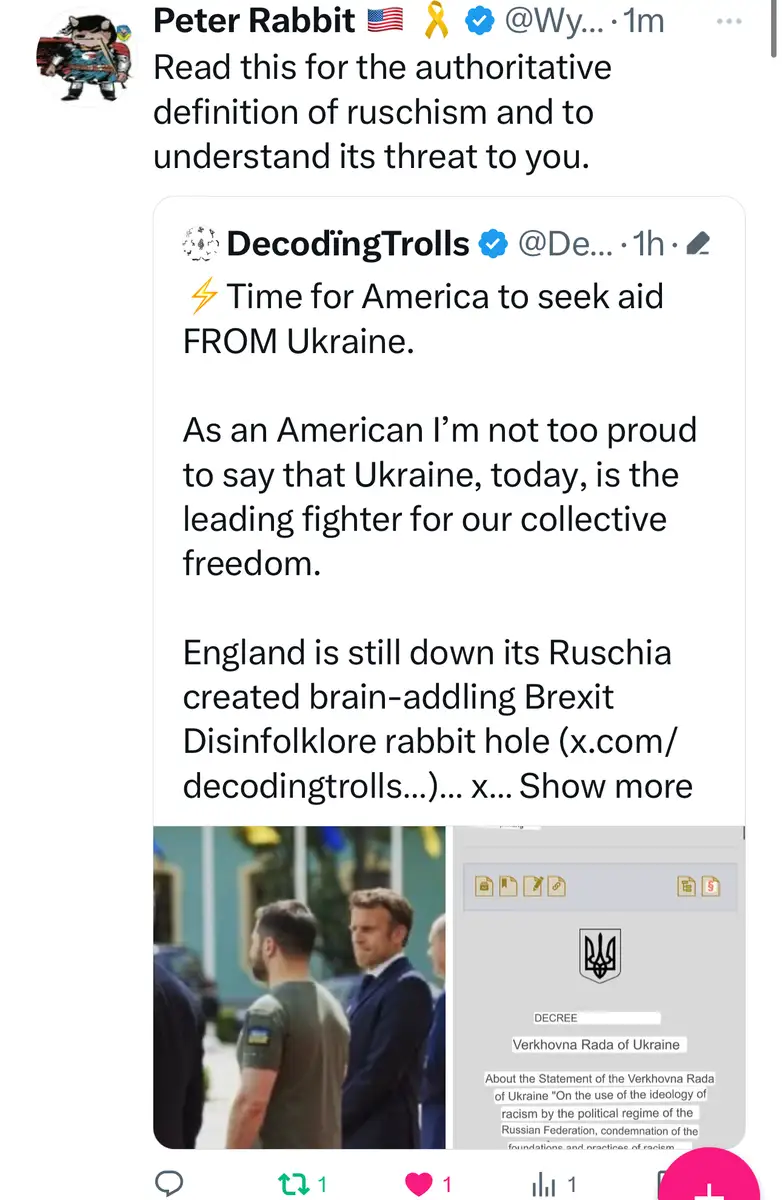782x1200 pixels.
Task: Tap the 1m timestamp on the post
Action: click(643, 21)
